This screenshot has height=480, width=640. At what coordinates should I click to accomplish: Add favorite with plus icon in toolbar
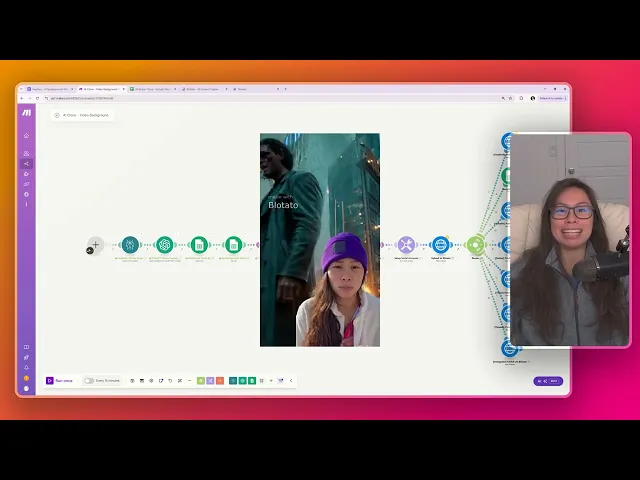point(271,380)
